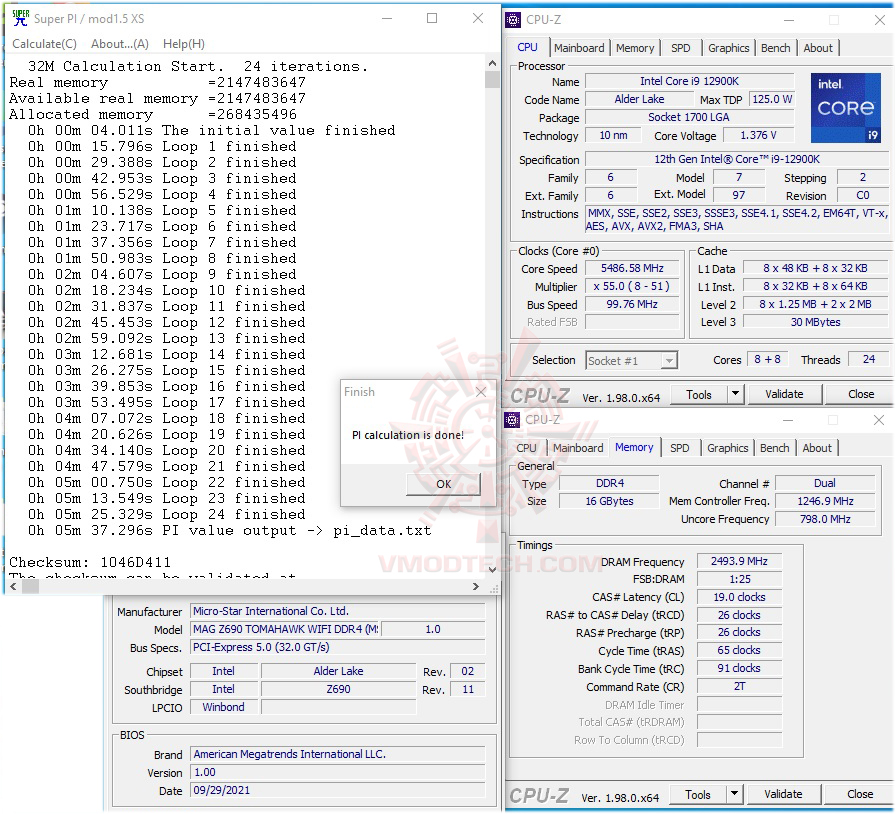This screenshot has height=814, width=896.
Task: Open SPD tab in lower CPU-Z window
Action: [679, 448]
